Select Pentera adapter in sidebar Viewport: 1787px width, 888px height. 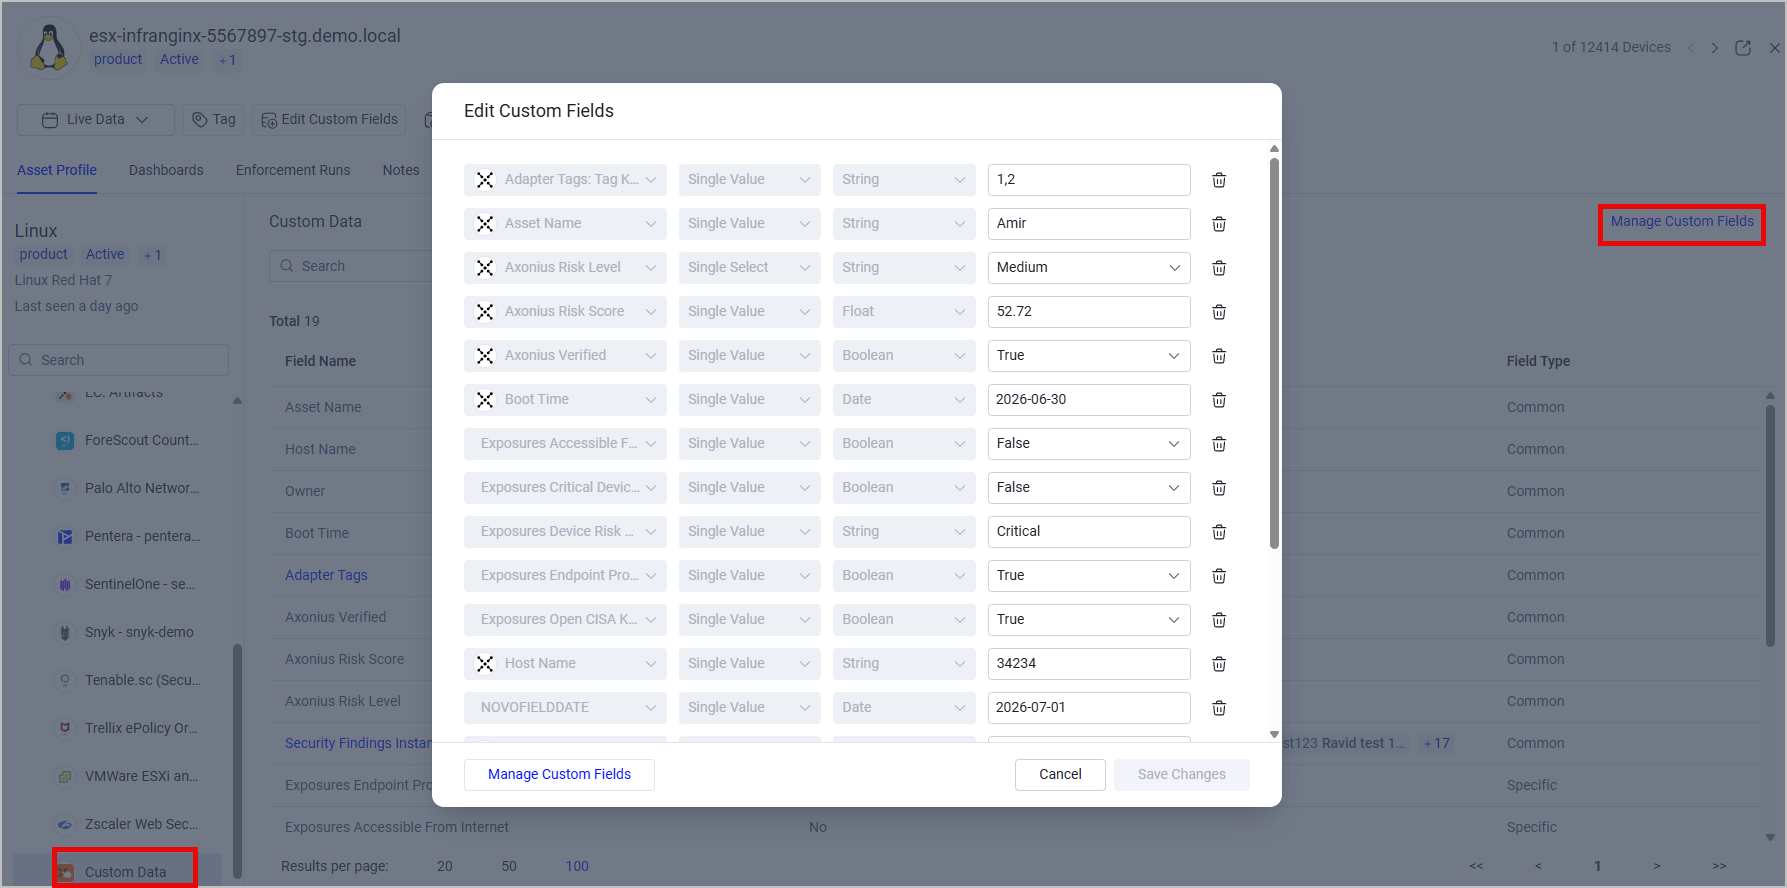coord(128,536)
